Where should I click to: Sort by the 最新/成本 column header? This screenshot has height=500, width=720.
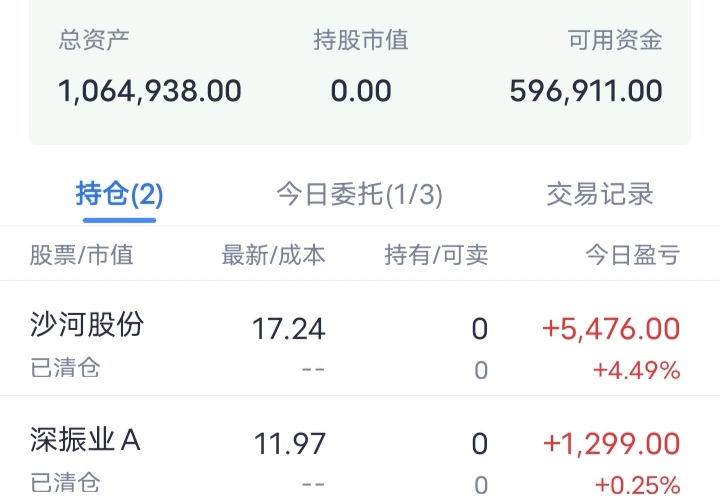(273, 255)
